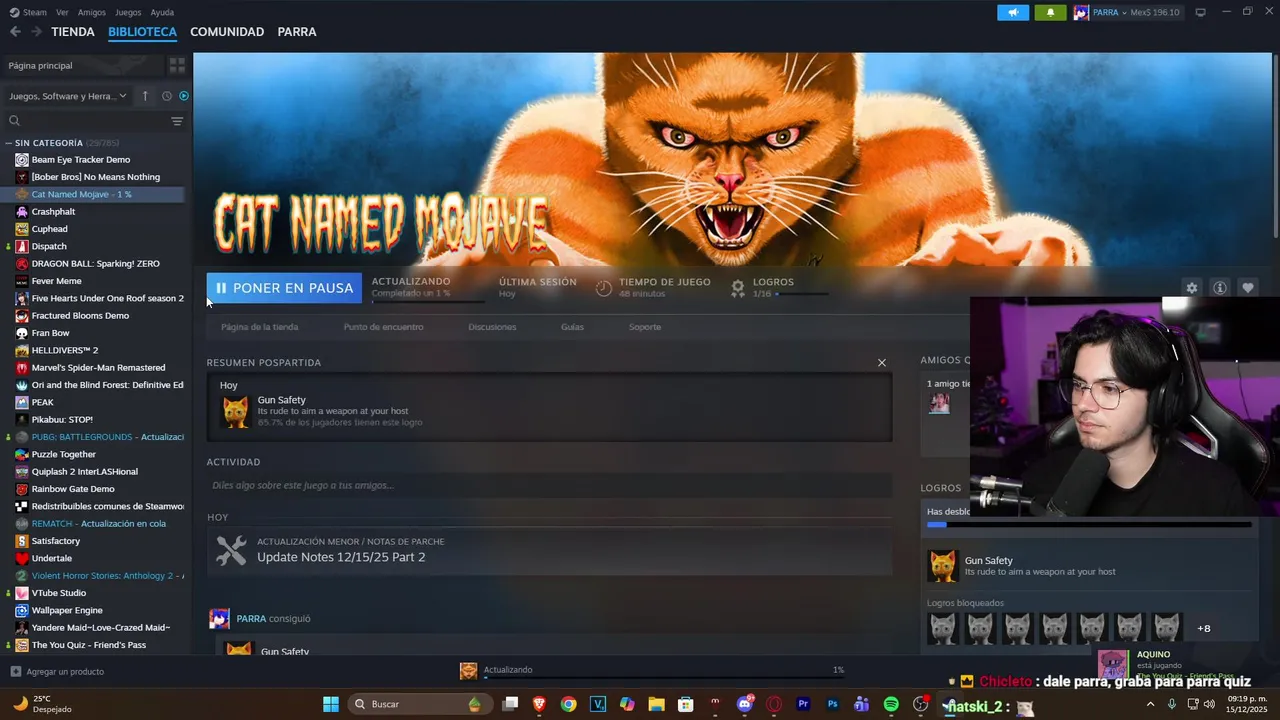Show game info with the i icon
This screenshot has width=1280, height=720.
click(x=1220, y=288)
